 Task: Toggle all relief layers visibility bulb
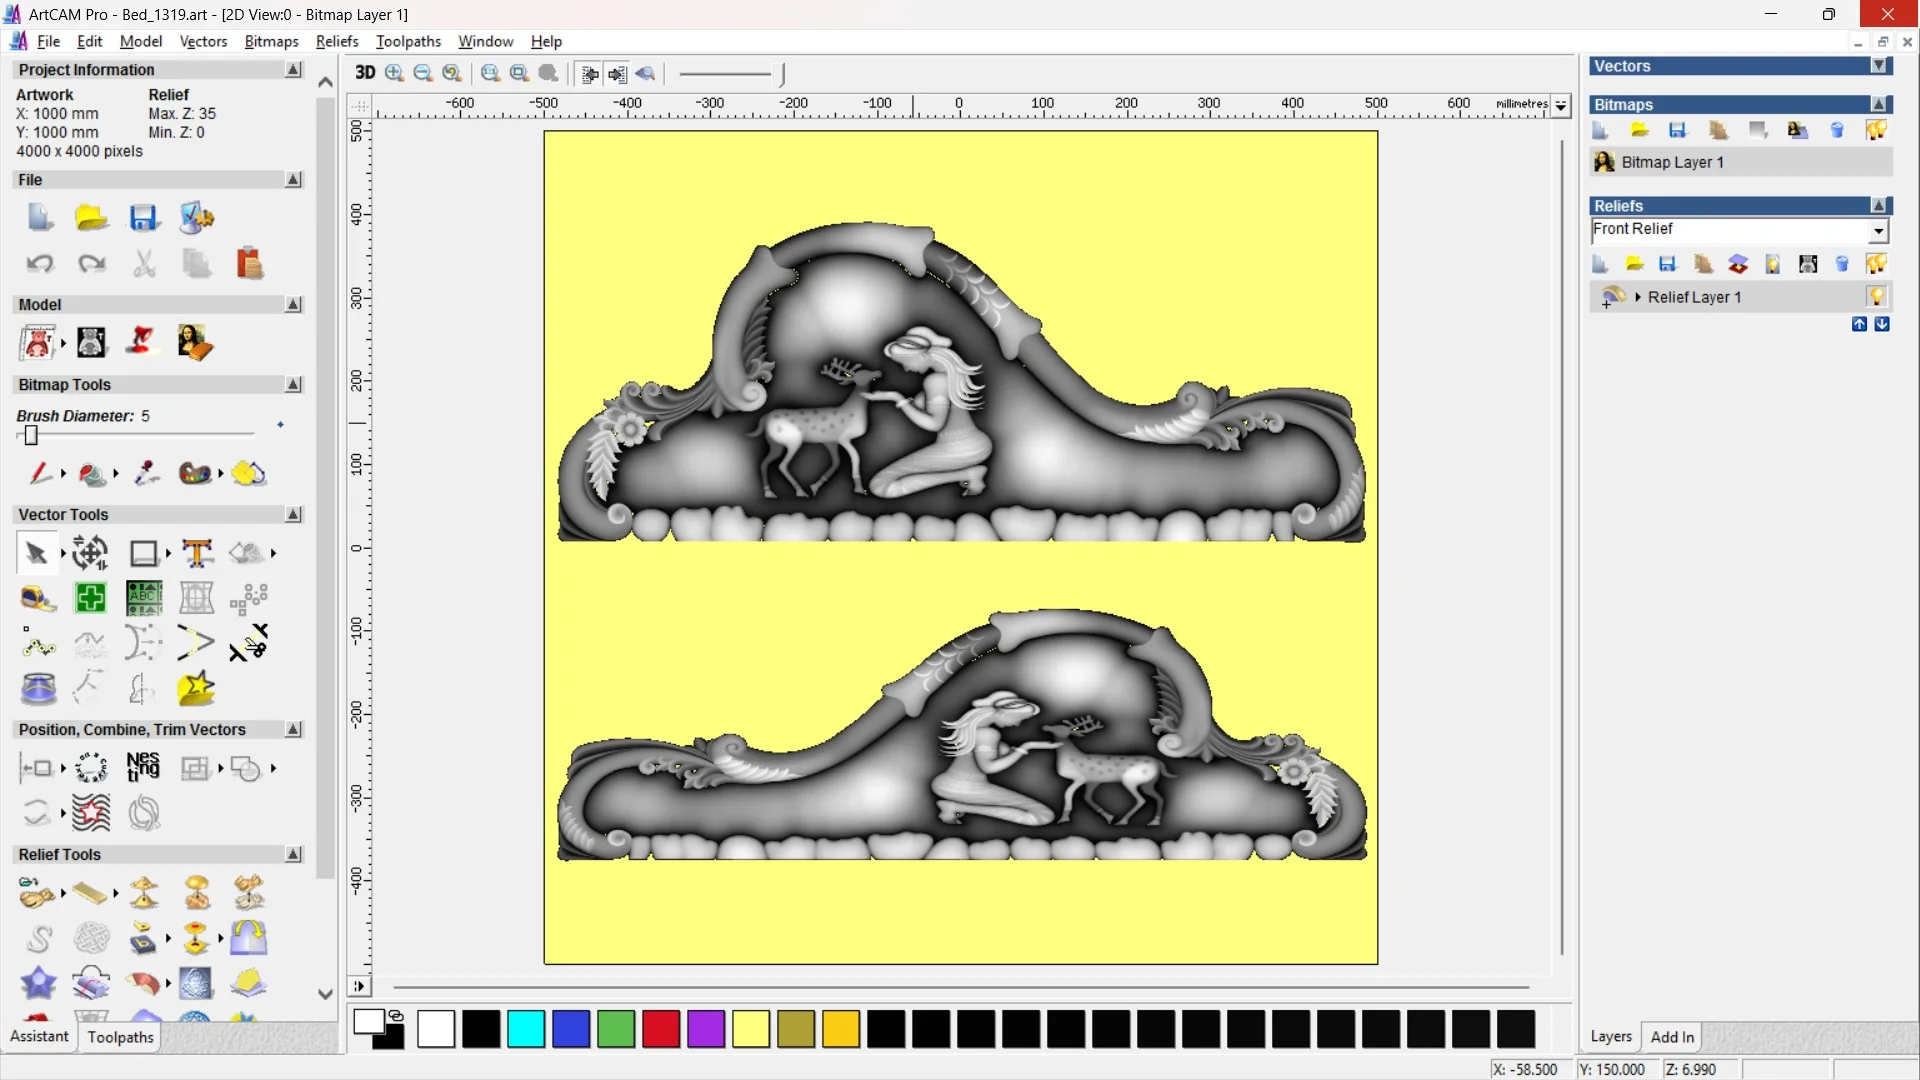(1876, 264)
